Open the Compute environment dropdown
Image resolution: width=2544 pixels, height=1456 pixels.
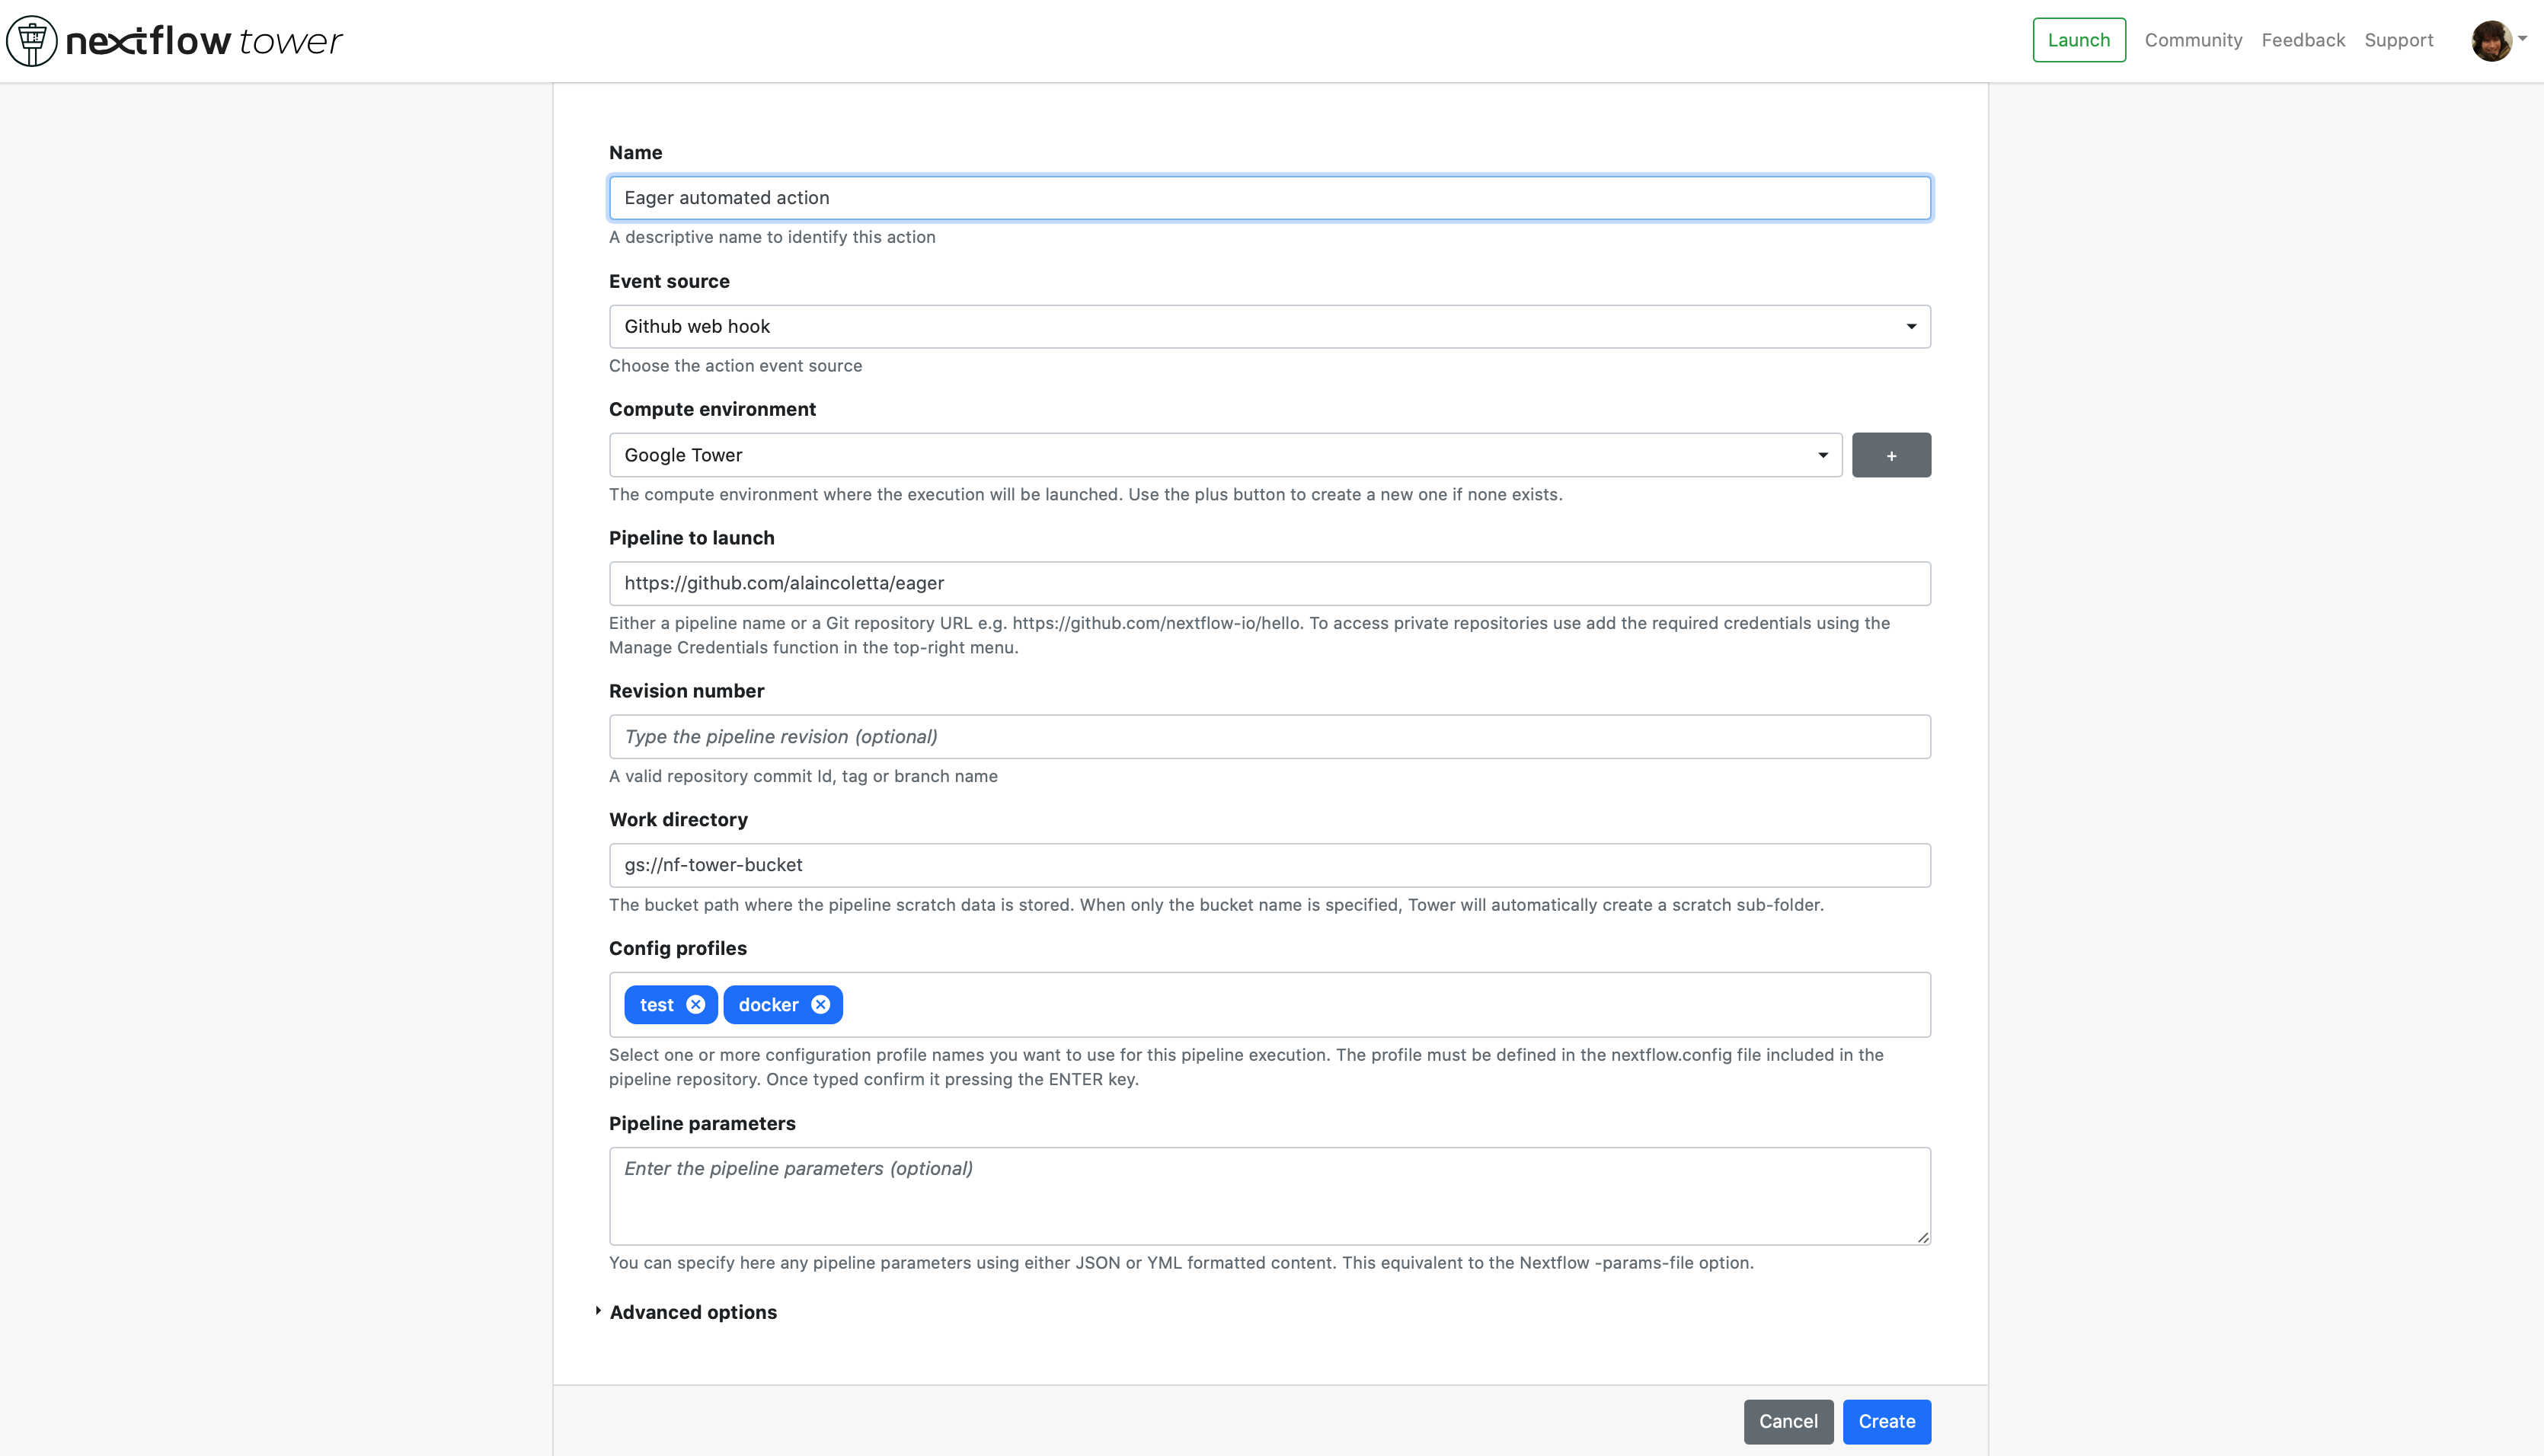[x=1225, y=455]
